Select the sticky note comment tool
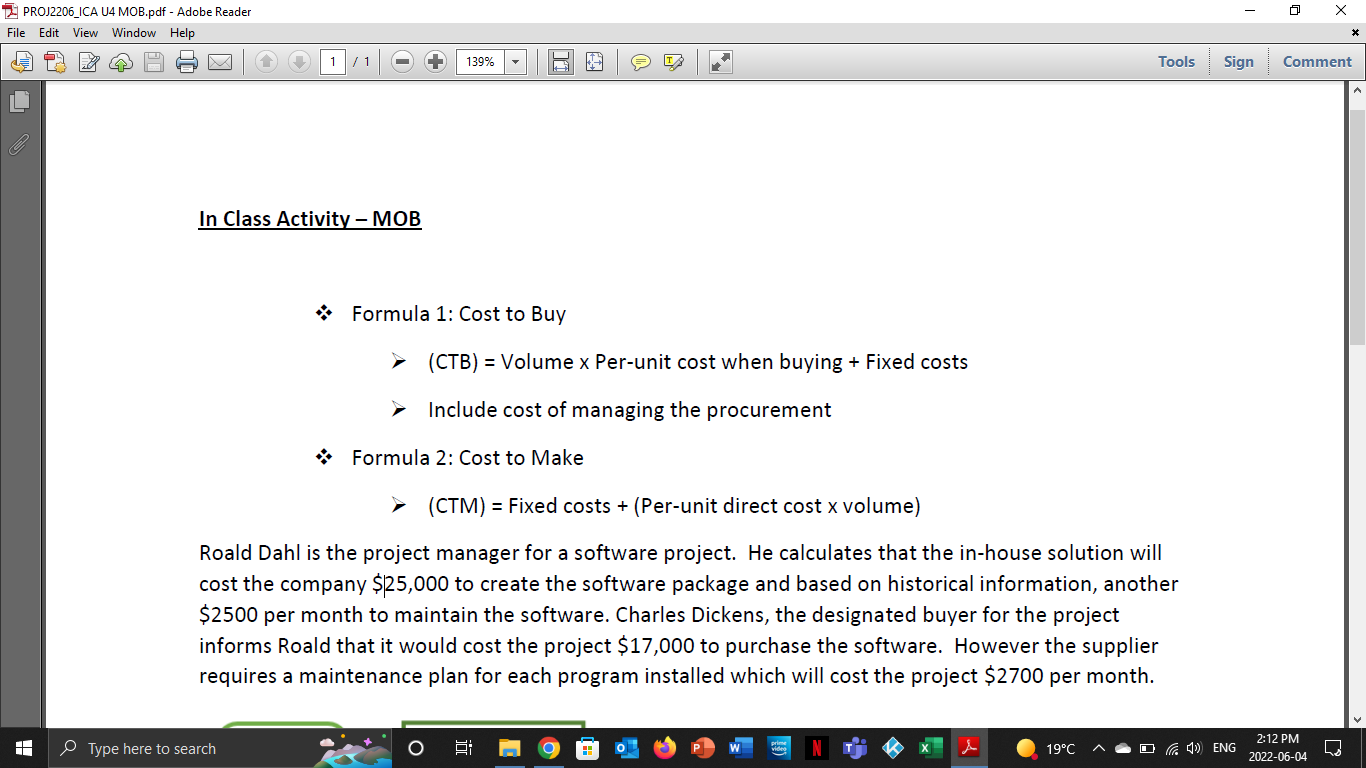This screenshot has height=768, width=1366. coord(639,62)
